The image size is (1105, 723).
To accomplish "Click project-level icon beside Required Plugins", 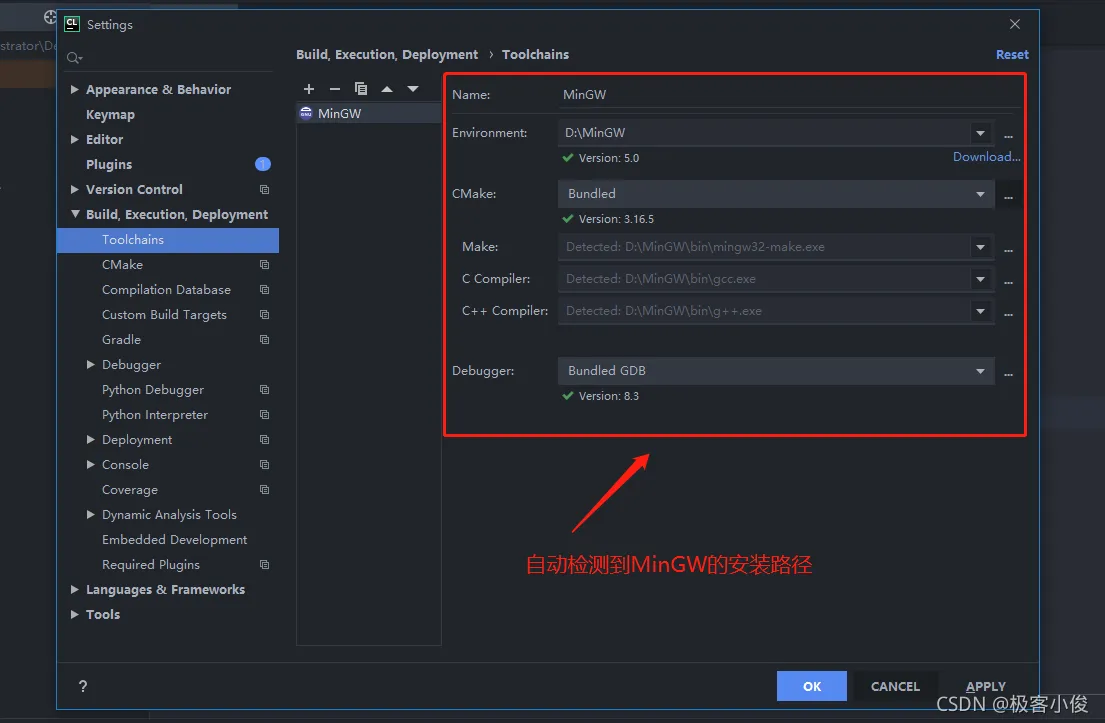I will (x=264, y=564).
